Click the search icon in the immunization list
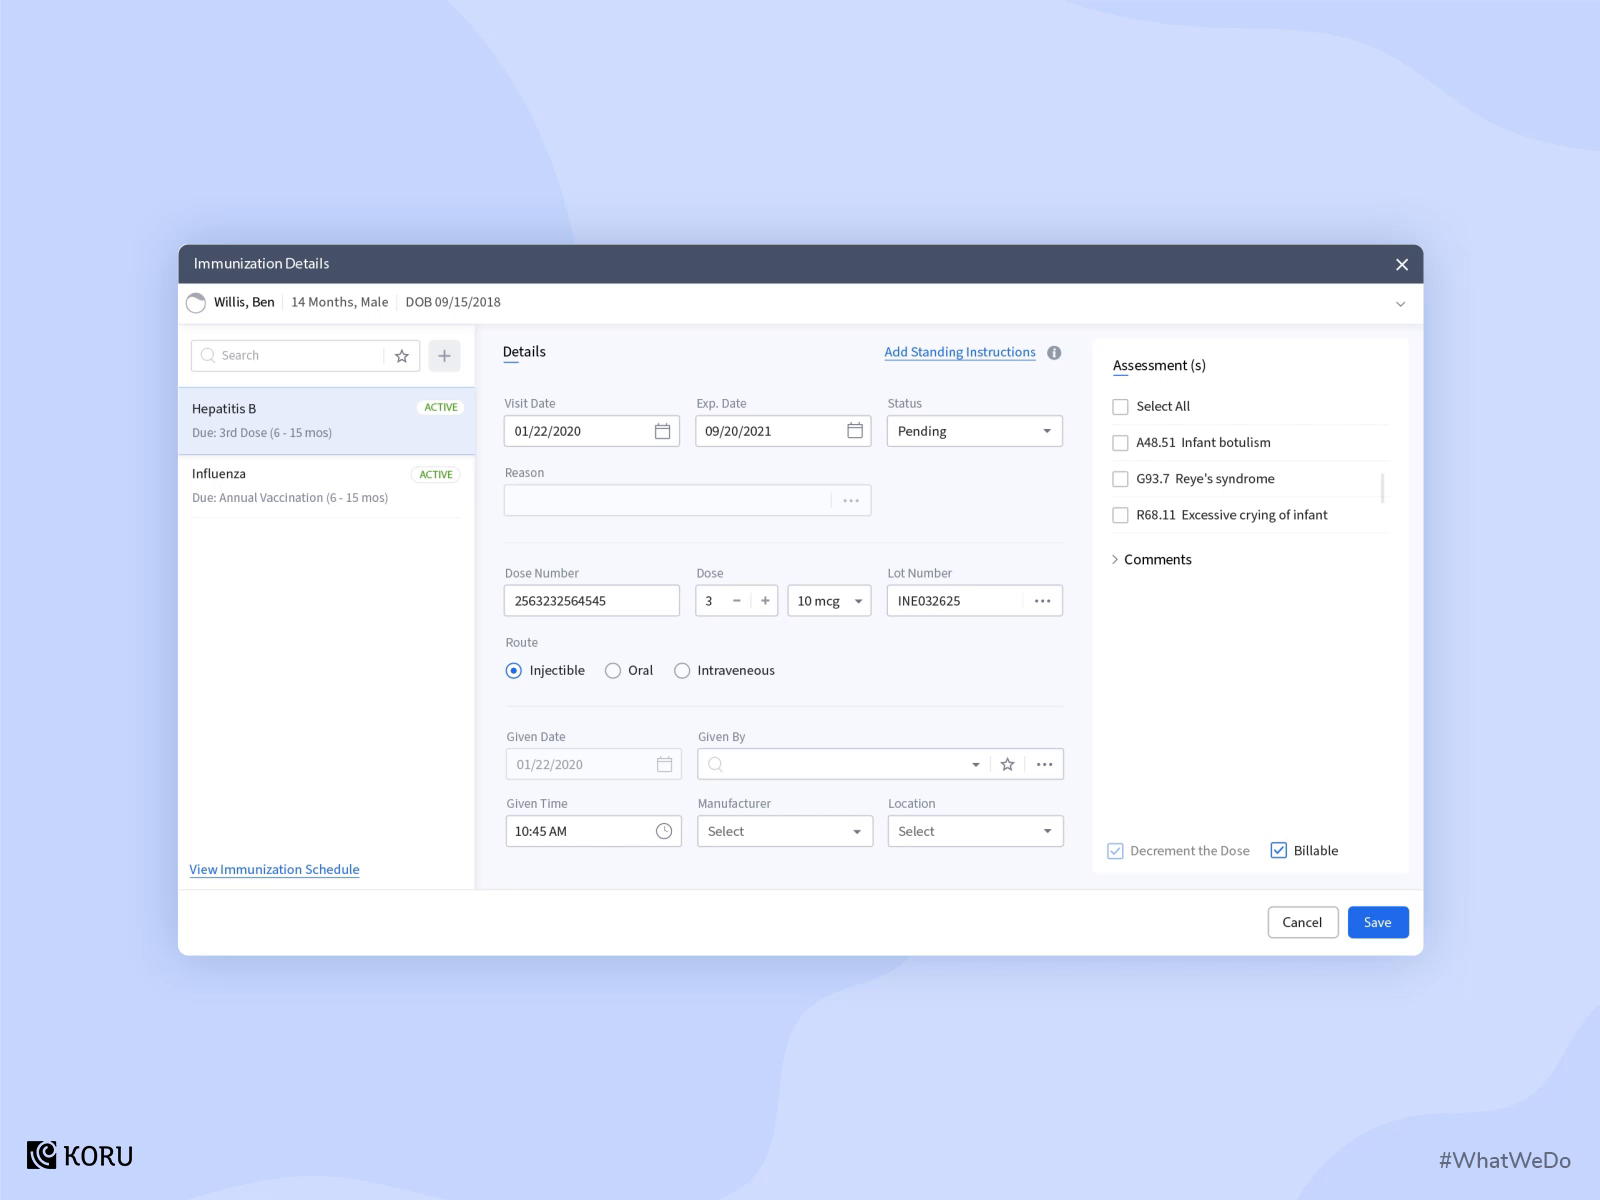This screenshot has height=1200, width=1600. [208, 355]
